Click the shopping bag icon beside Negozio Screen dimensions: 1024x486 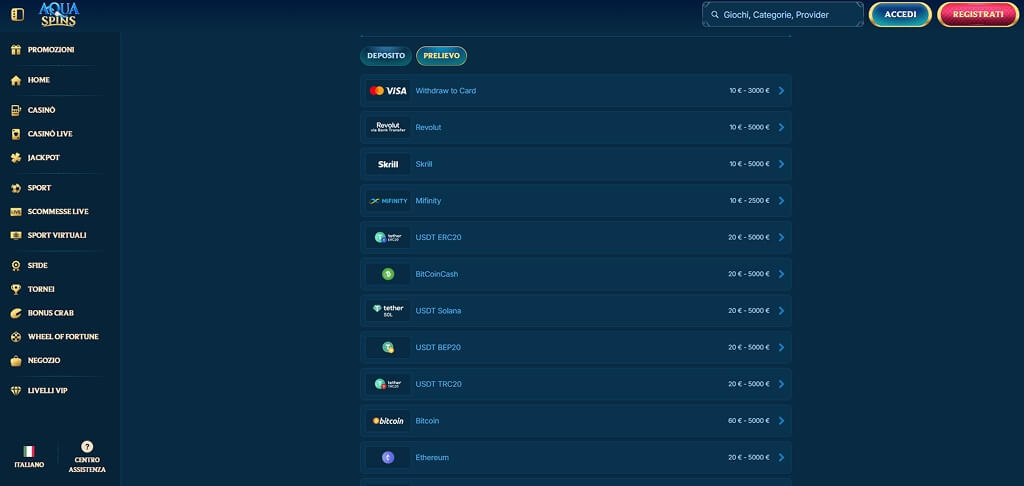coord(16,361)
